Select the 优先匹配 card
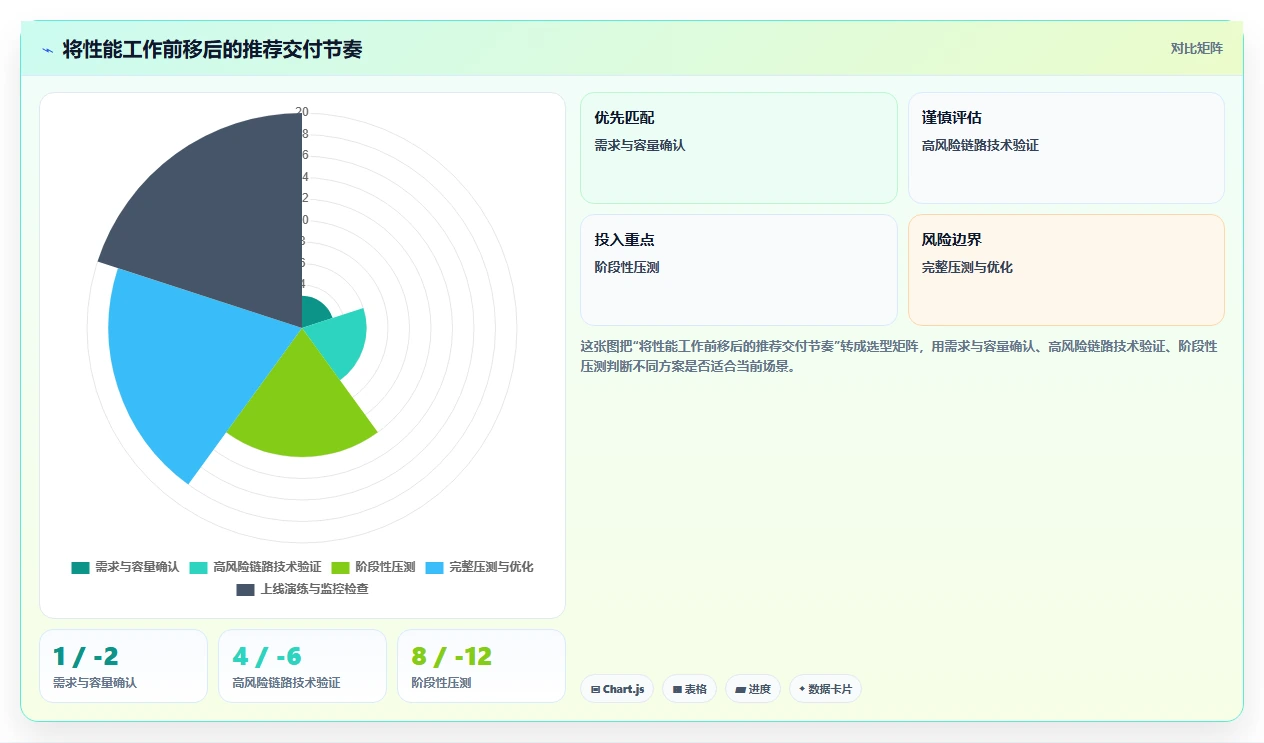The image size is (1264, 743). 739,148
